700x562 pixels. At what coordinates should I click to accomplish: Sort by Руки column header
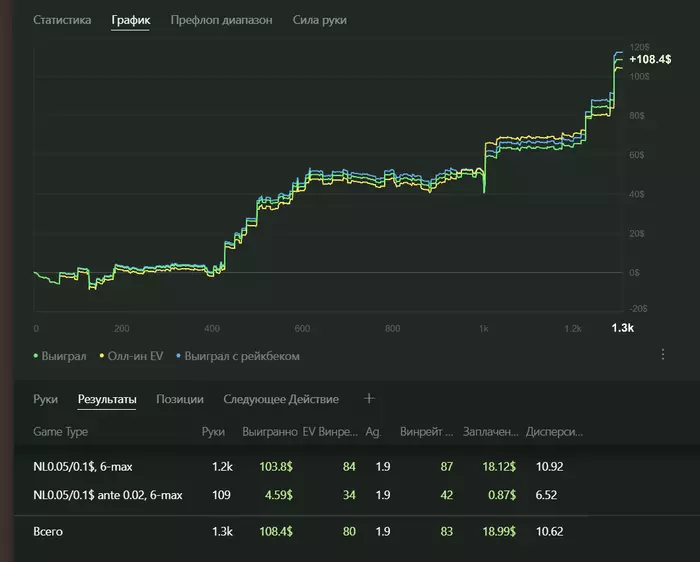tap(213, 432)
